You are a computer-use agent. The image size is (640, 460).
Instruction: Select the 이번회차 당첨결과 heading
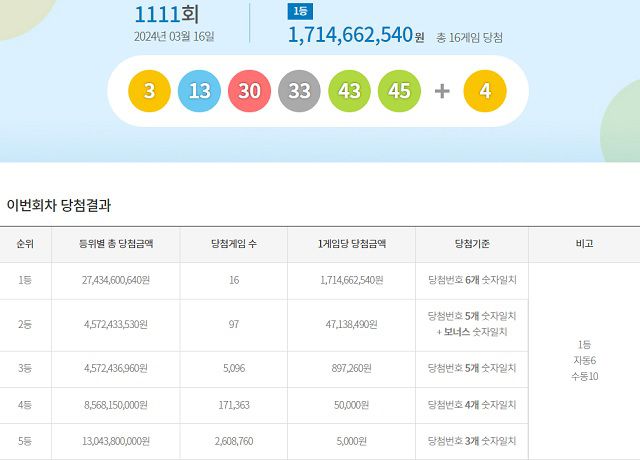59,205
